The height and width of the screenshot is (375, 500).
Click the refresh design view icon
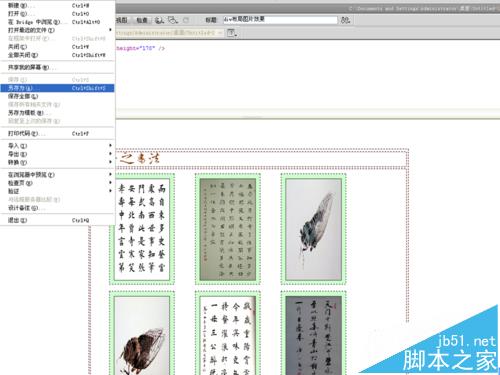[186, 20]
